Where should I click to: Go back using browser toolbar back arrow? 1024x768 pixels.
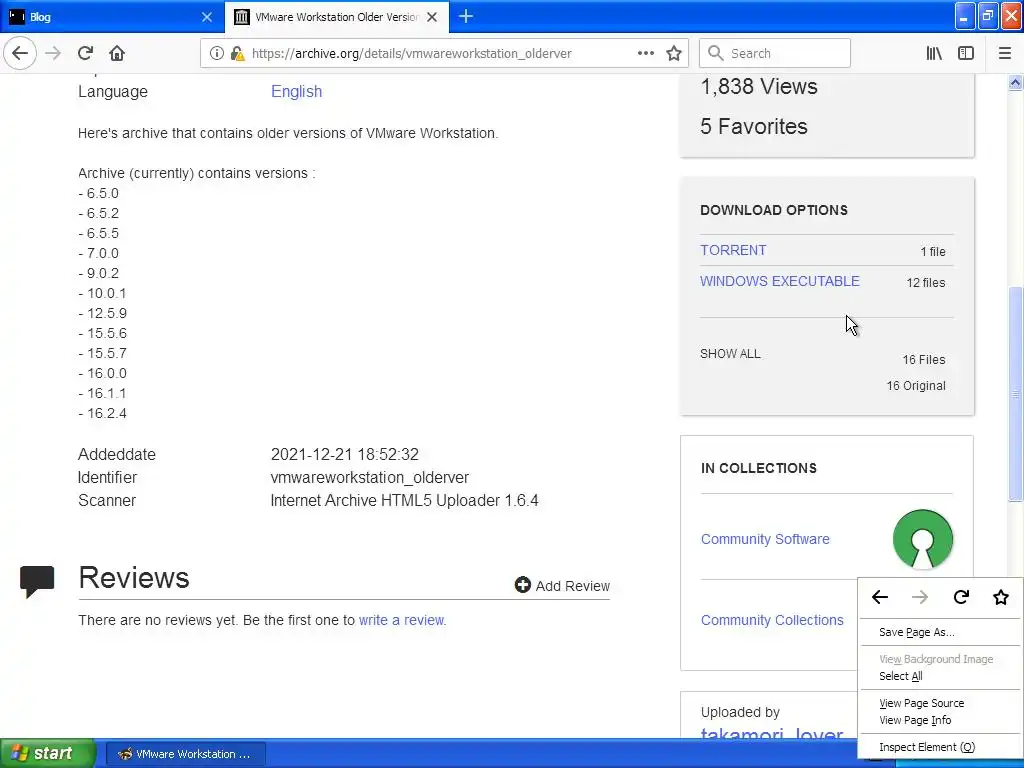pos(20,53)
